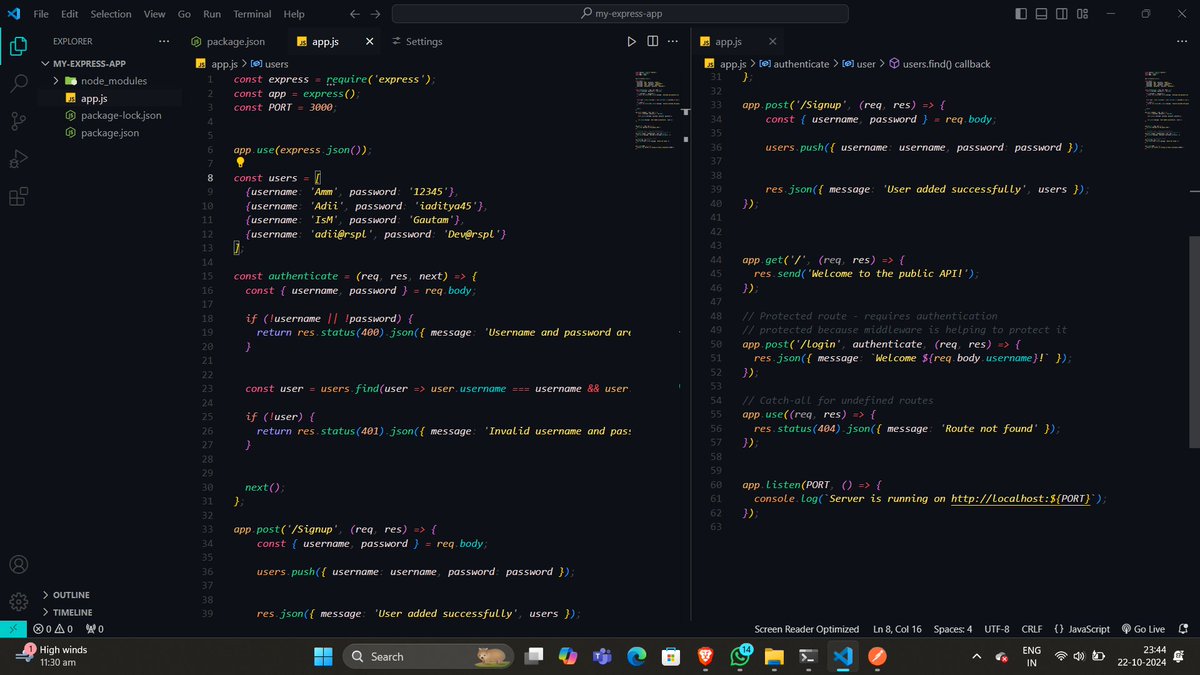Open WhatsApp from the taskbar
This screenshot has height=675, width=1200.
[x=740, y=656]
